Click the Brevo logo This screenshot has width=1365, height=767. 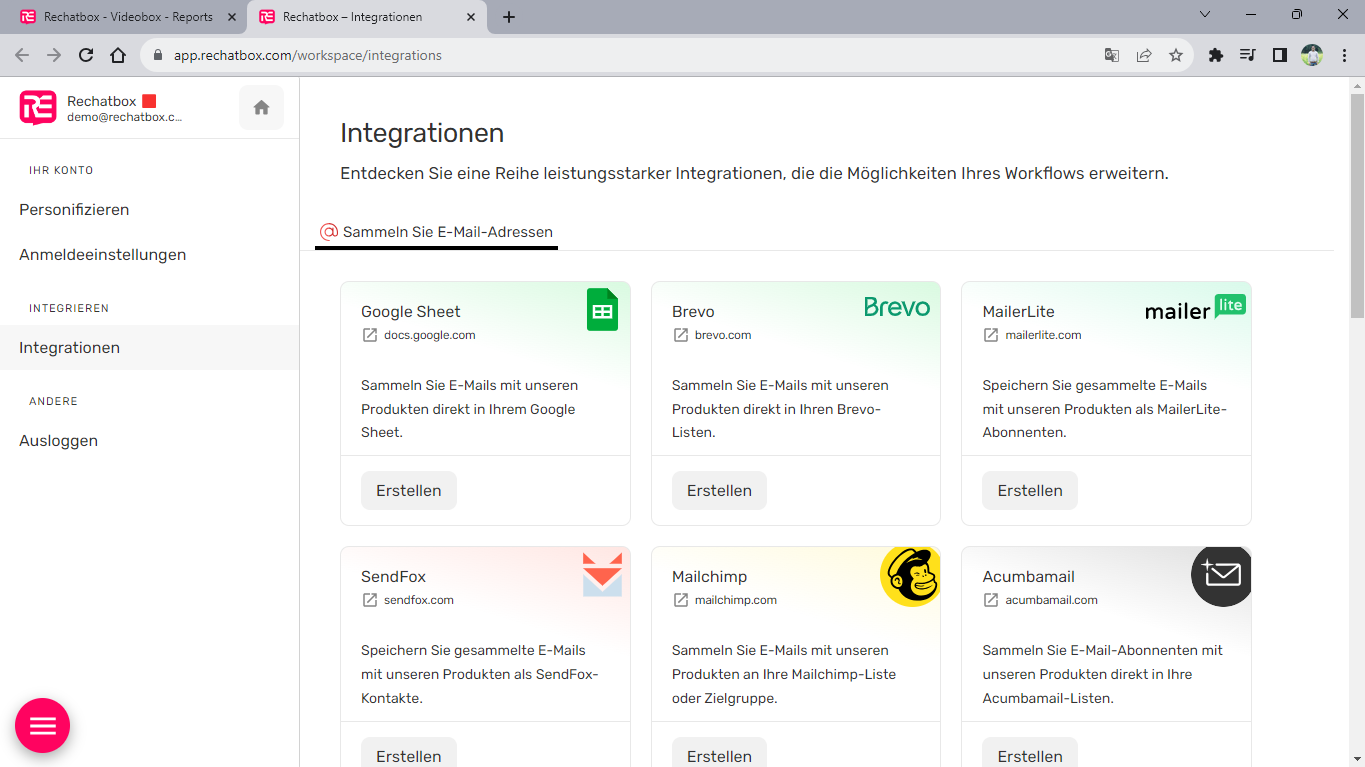pyautogui.click(x=897, y=307)
